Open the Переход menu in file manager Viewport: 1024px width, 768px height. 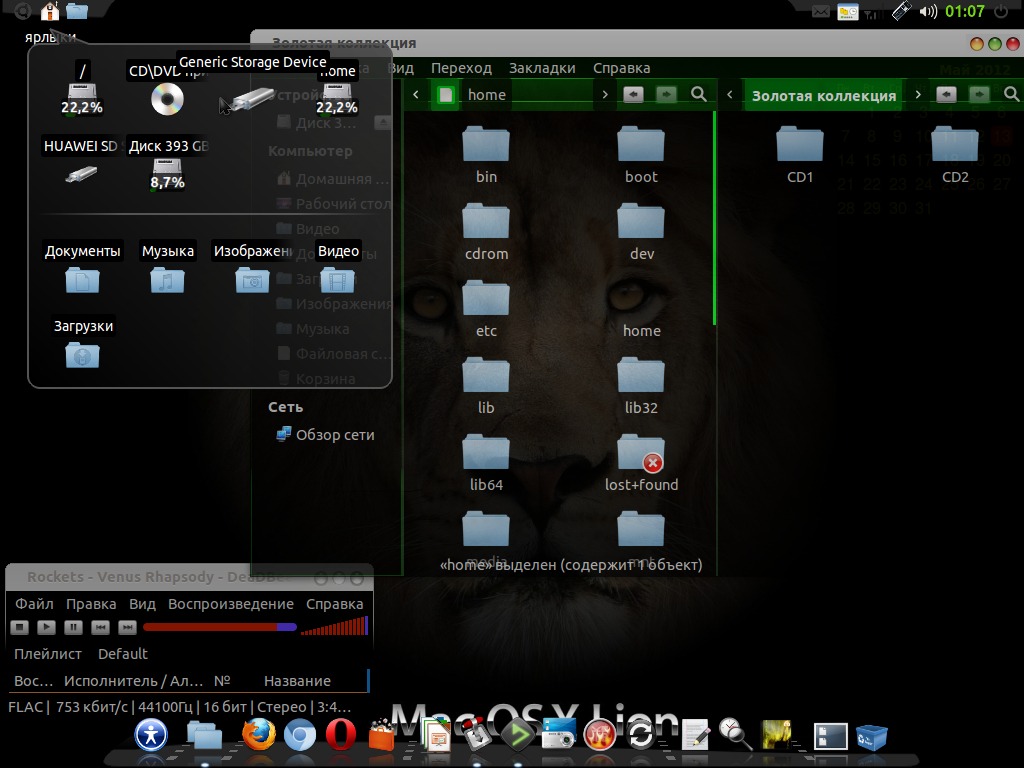coord(461,68)
